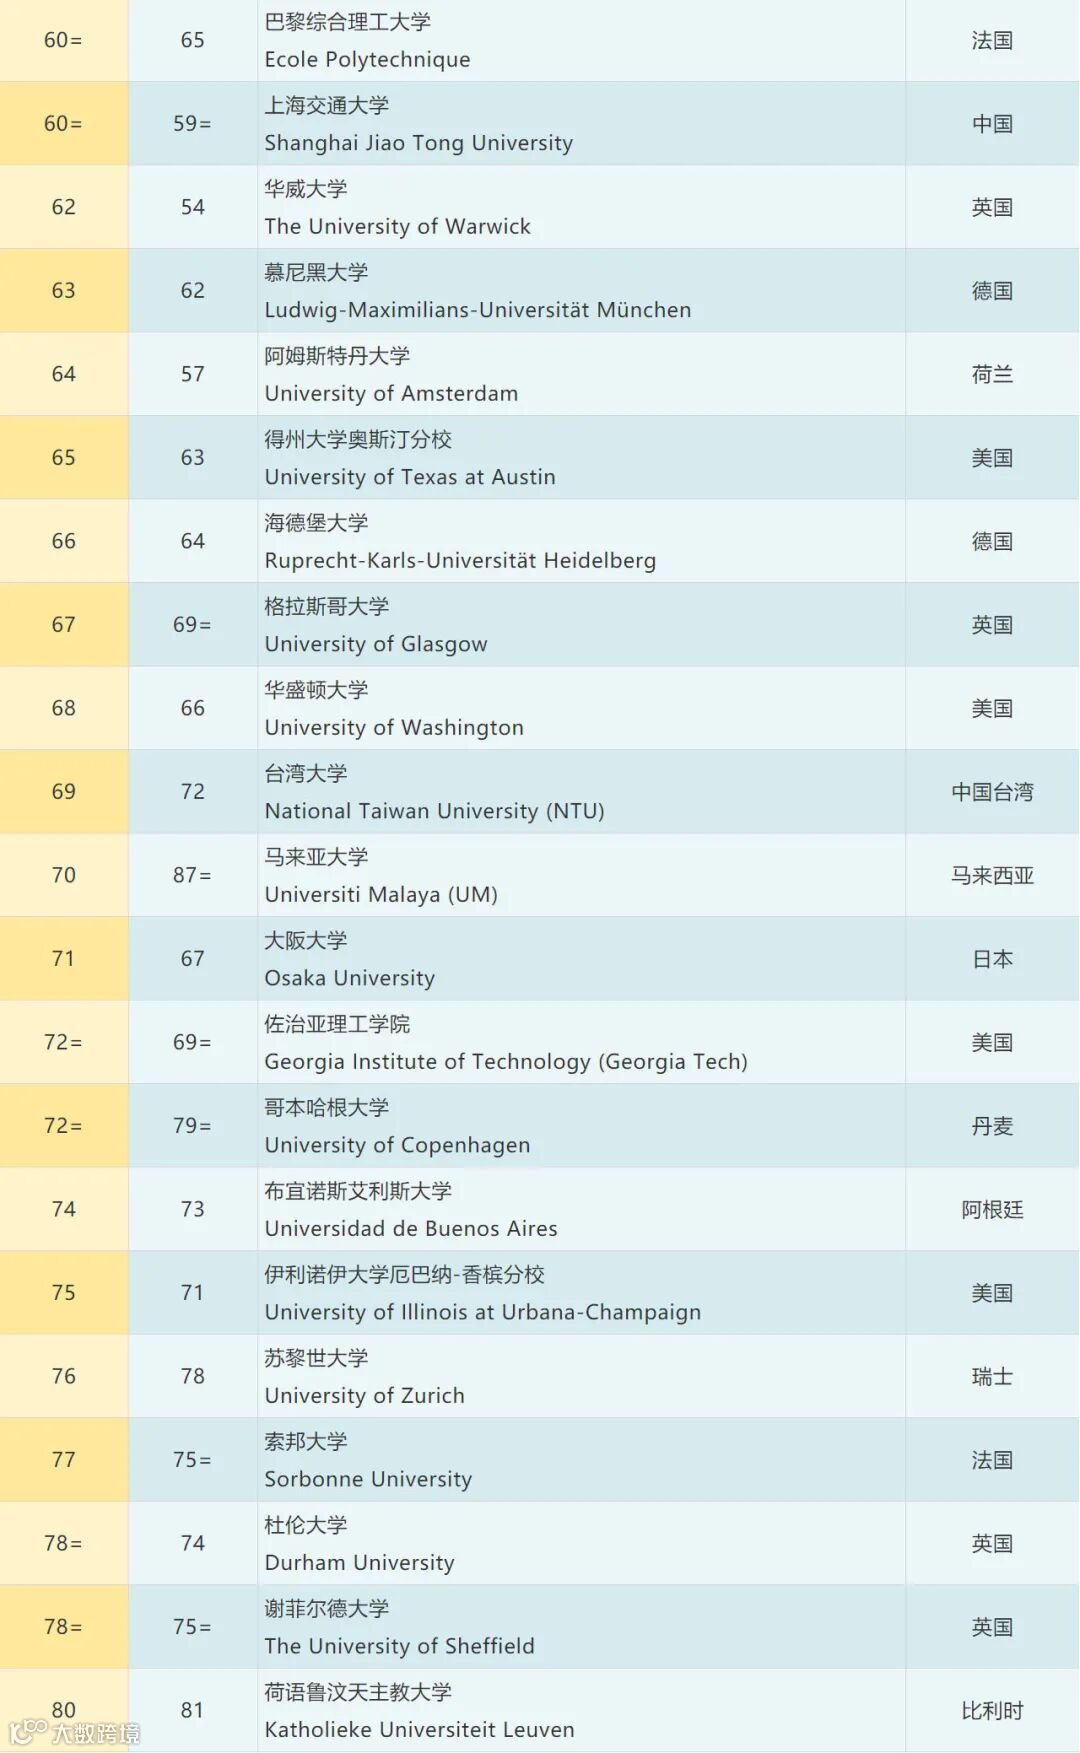Screen dimensions: 1080x1753
Task: Select the Chinese name 大阪大学
Action: click(305, 940)
